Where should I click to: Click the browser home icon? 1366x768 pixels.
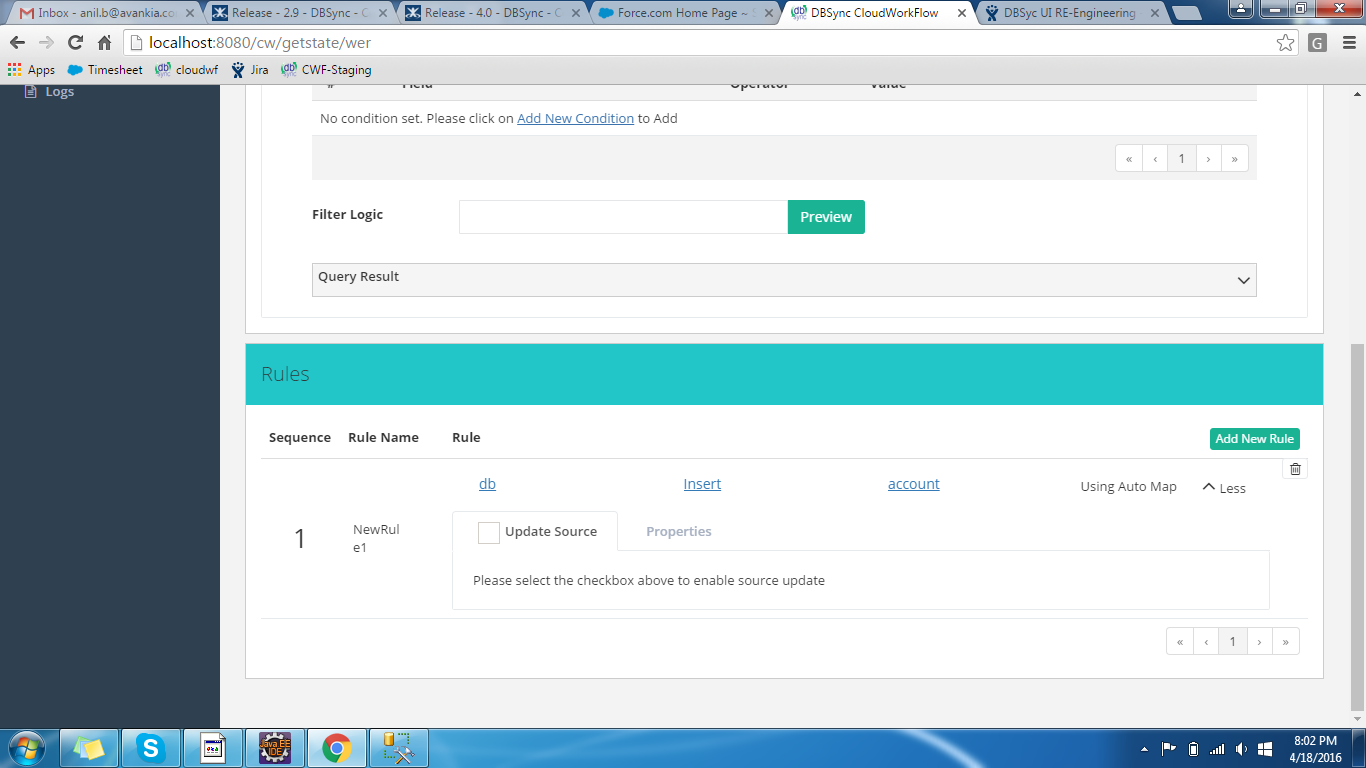104,43
